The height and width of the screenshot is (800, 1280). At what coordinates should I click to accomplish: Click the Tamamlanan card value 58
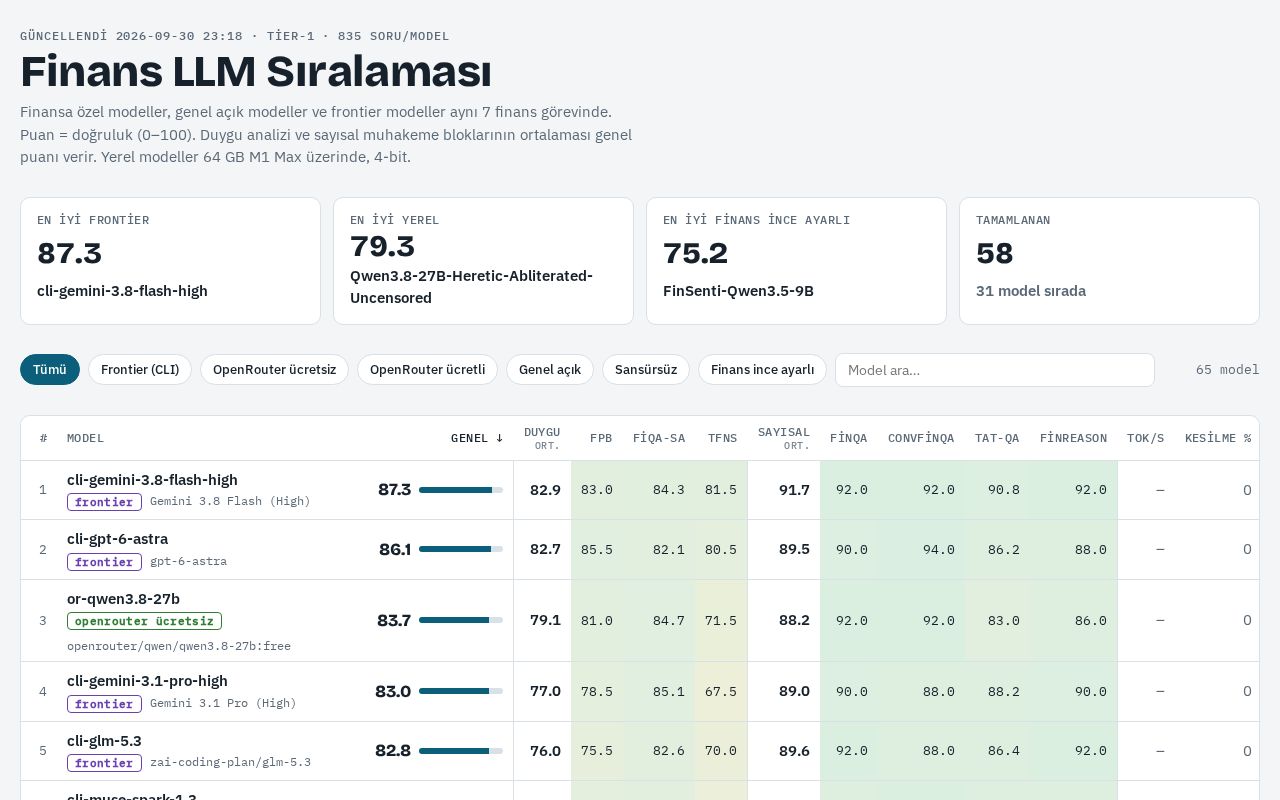pos(995,254)
